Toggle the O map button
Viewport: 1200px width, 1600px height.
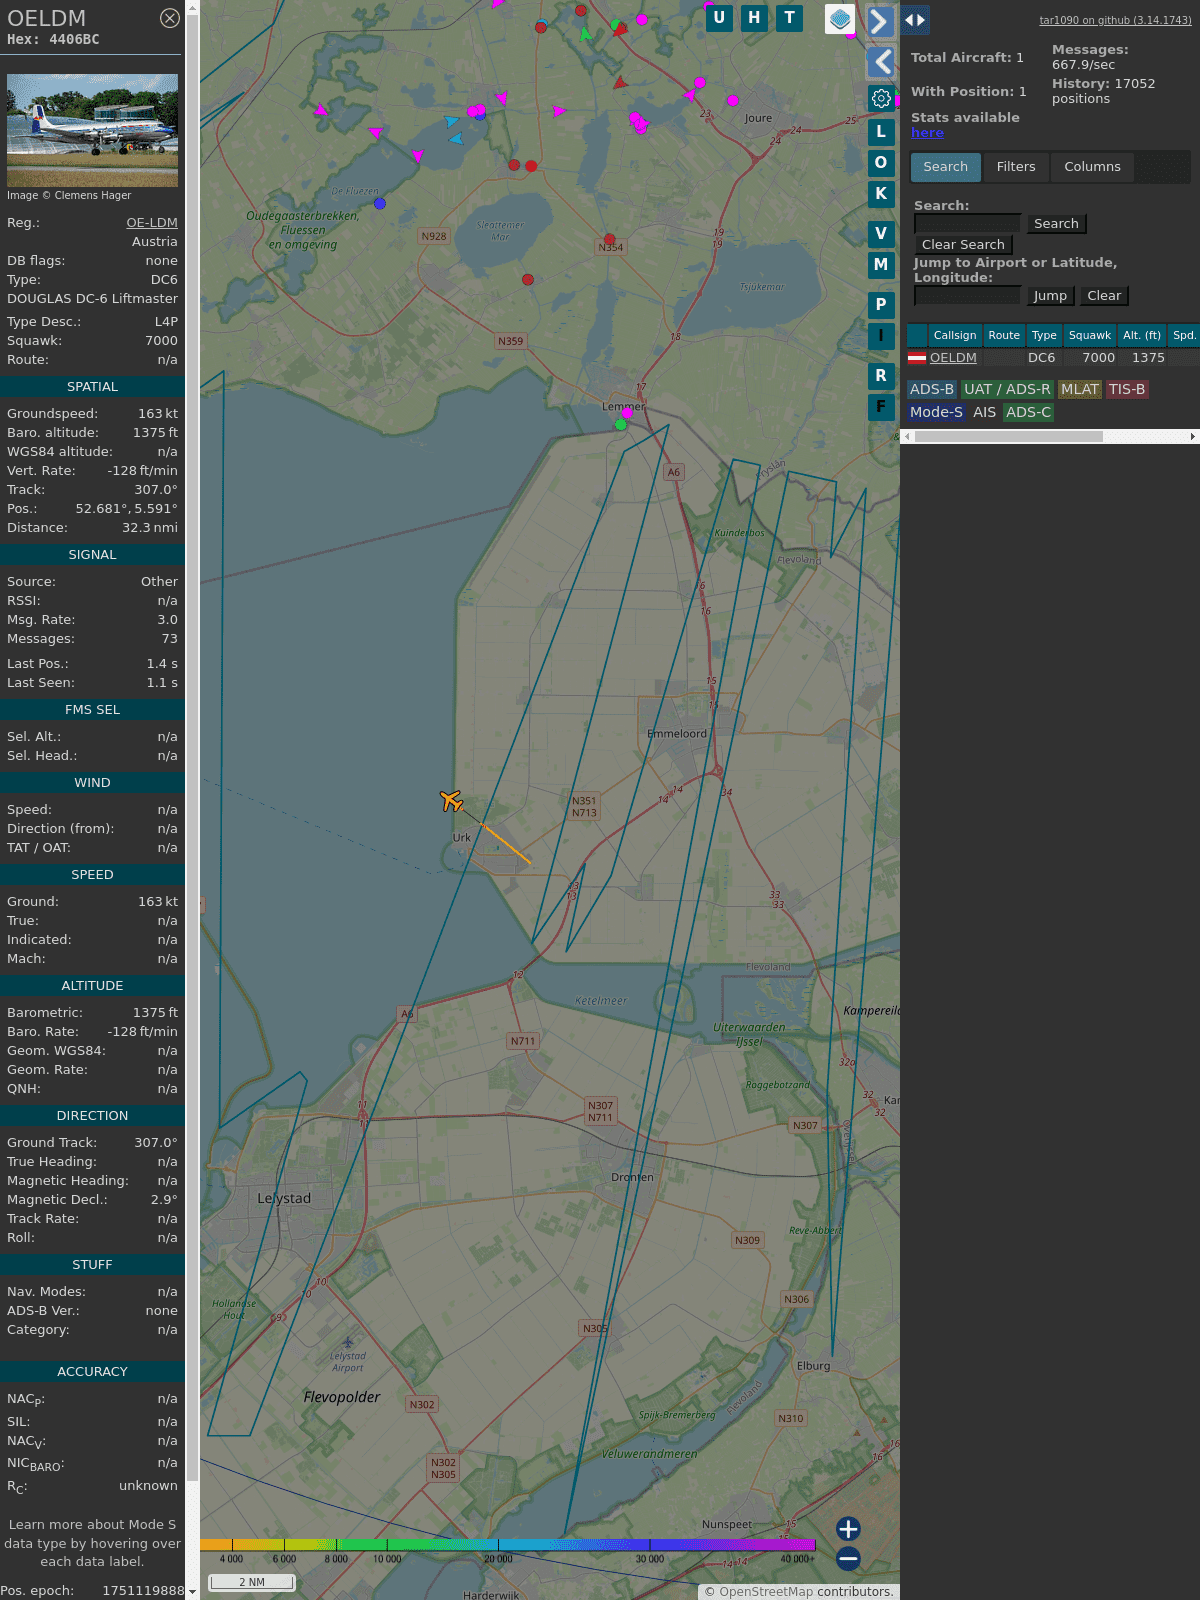click(881, 162)
